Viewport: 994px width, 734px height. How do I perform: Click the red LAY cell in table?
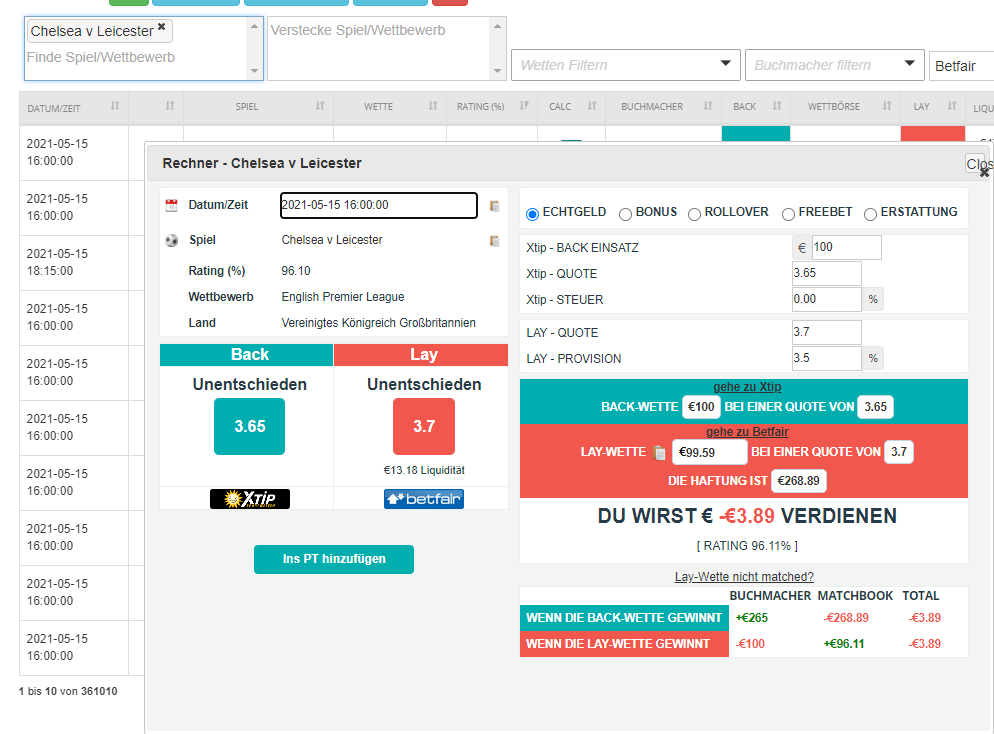tap(933, 133)
